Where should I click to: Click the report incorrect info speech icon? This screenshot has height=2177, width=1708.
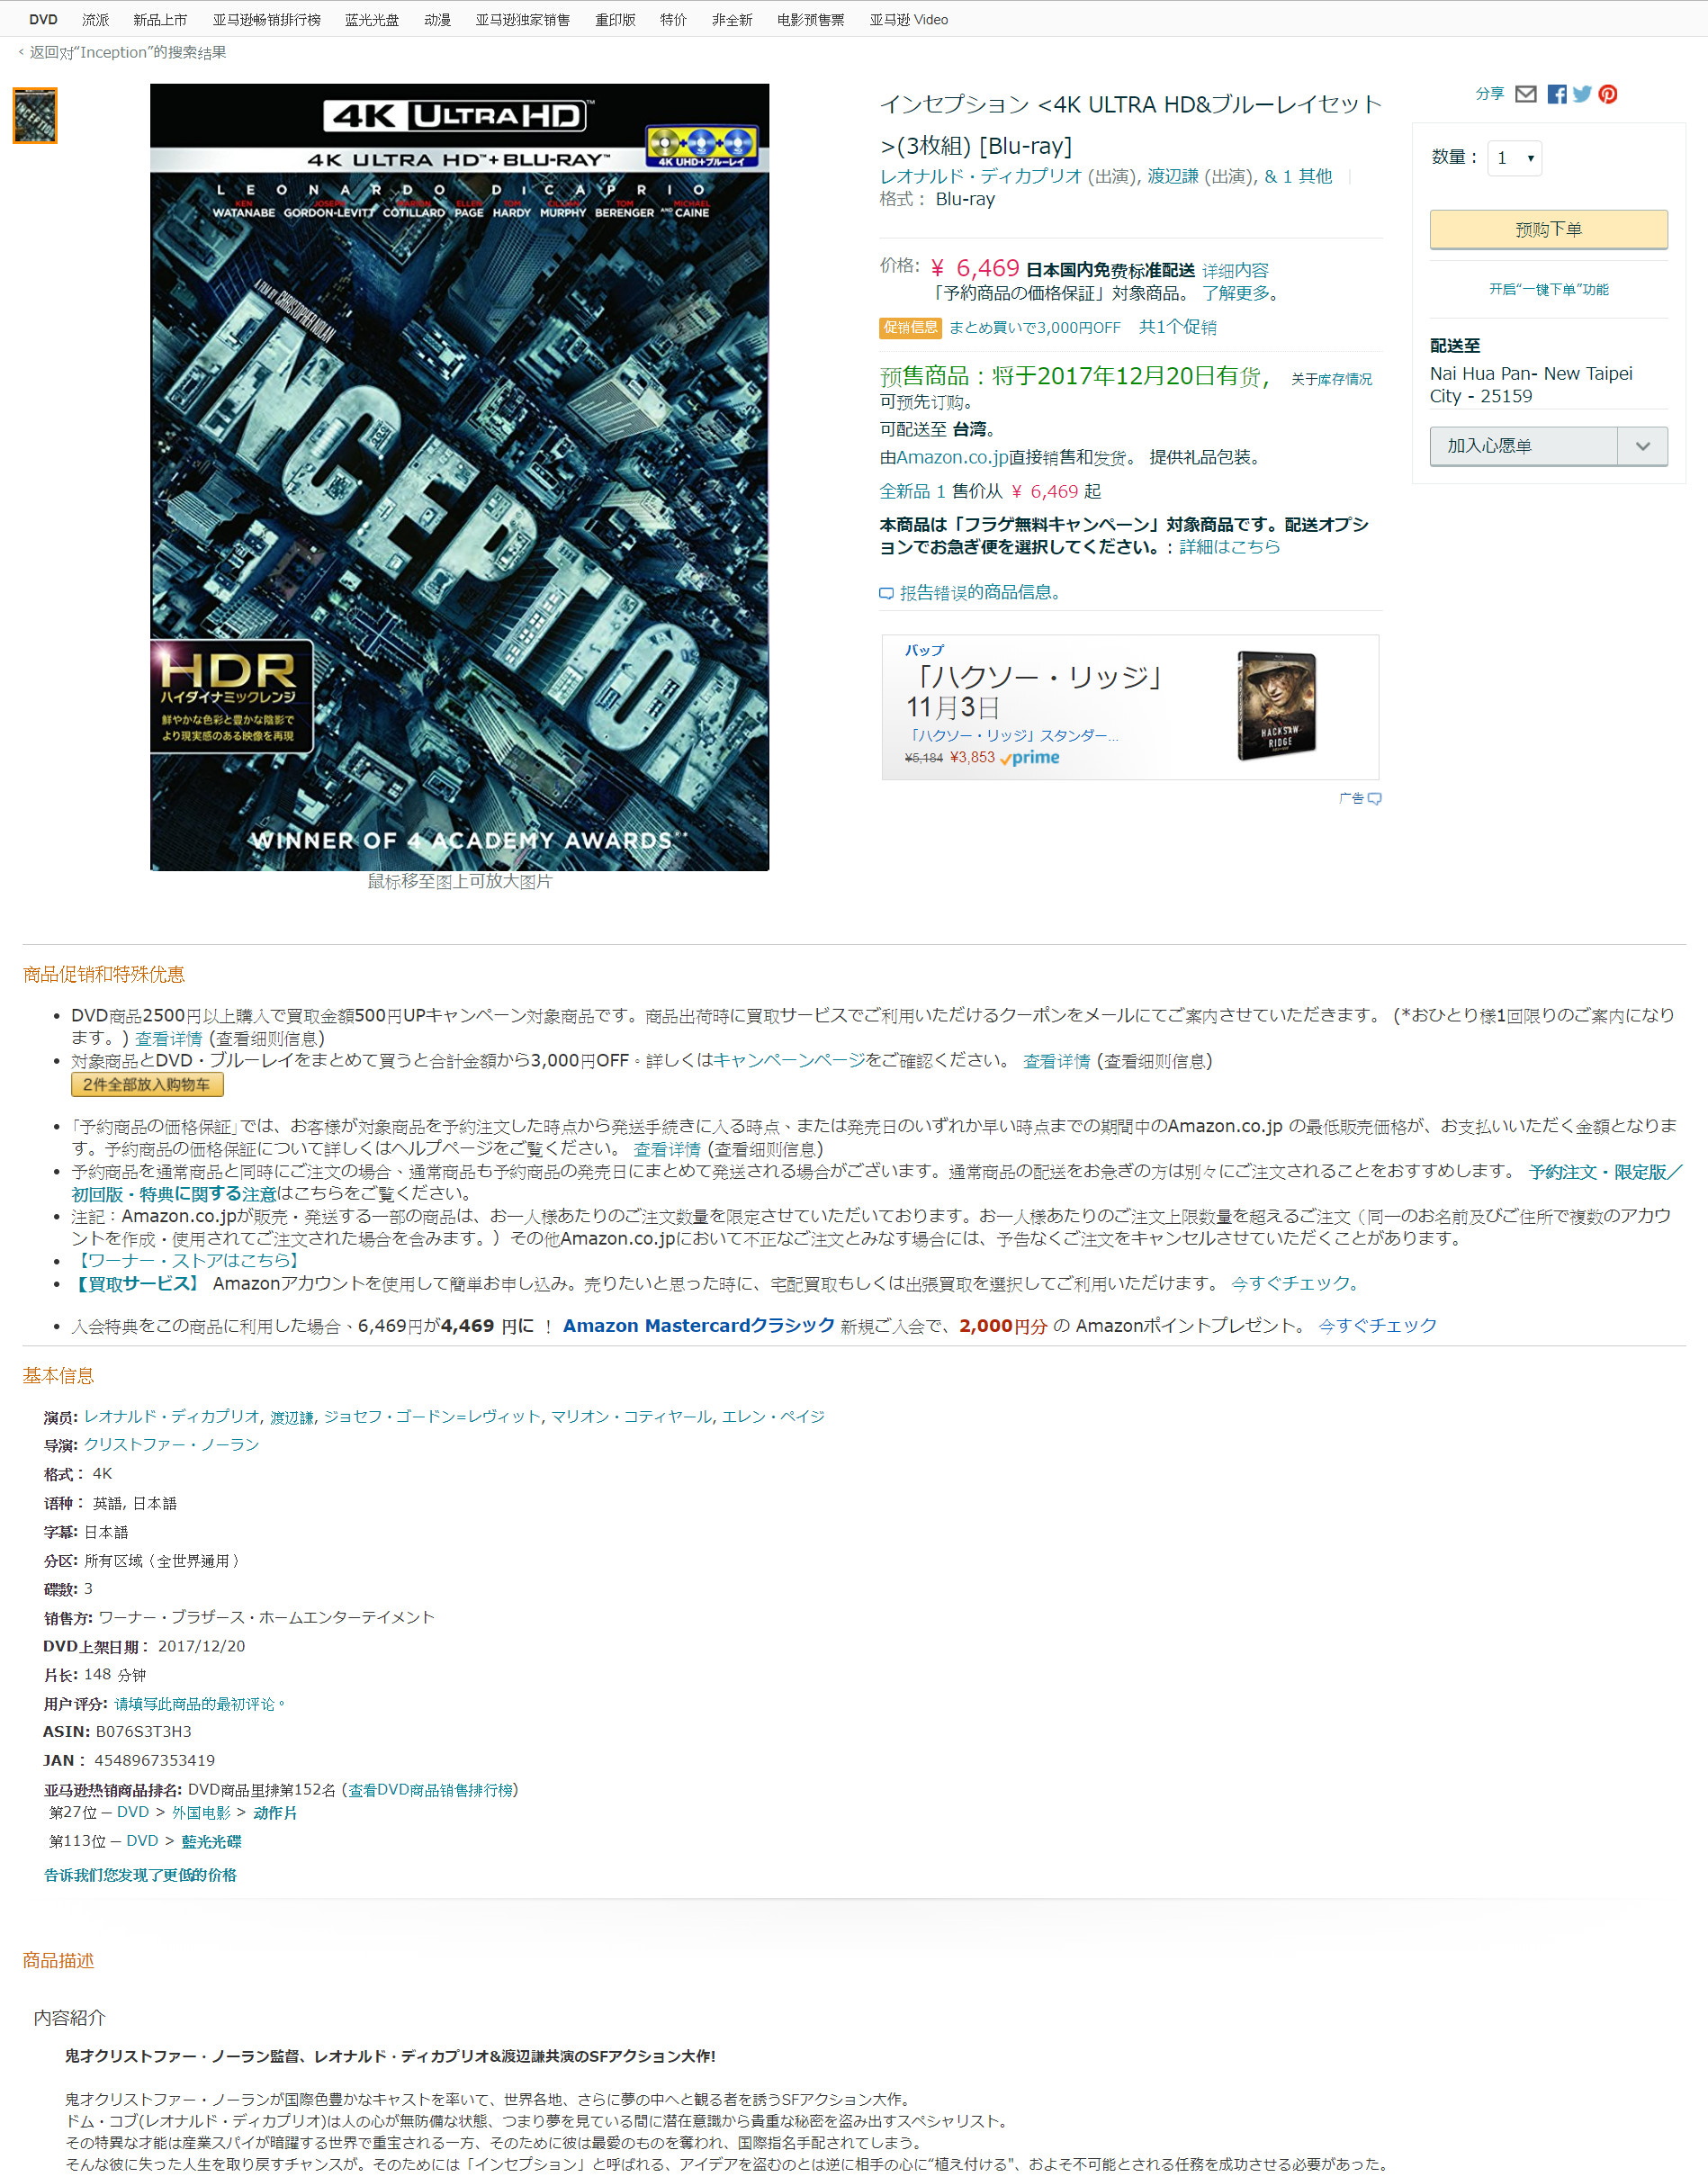pos(886,593)
